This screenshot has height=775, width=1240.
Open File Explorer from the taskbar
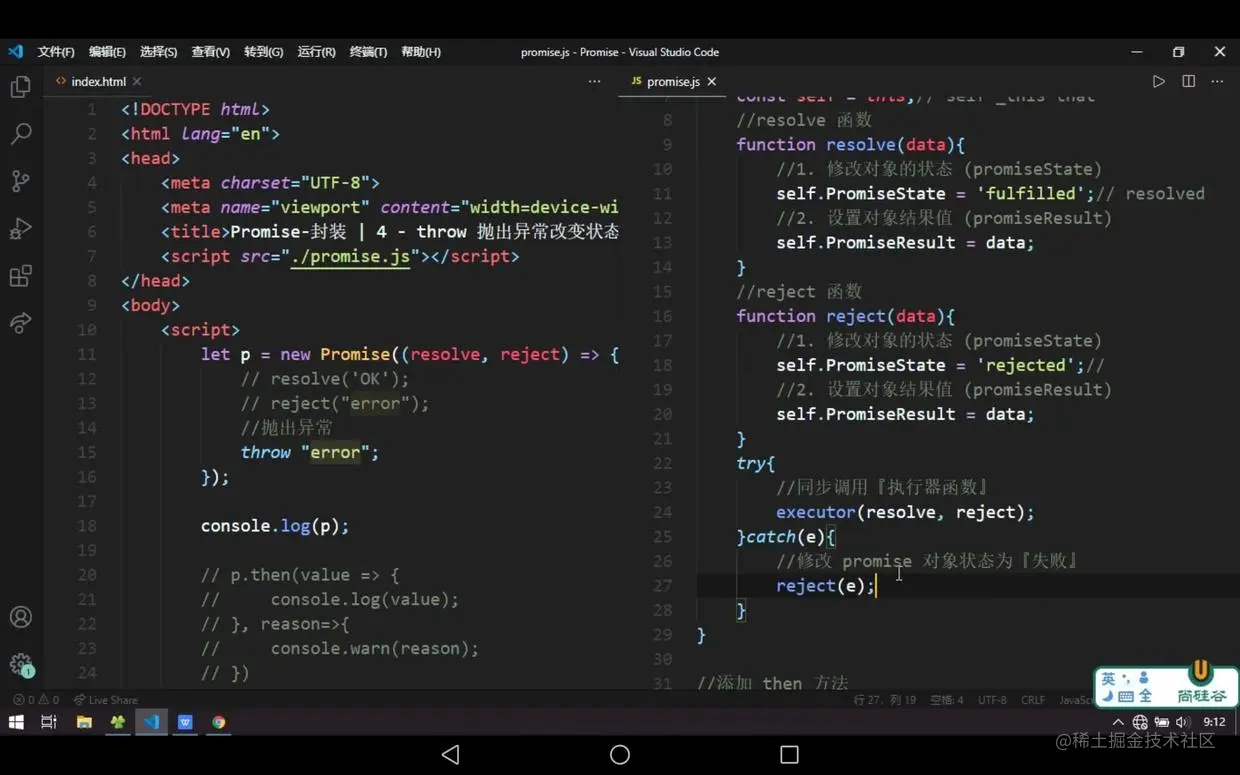[x=84, y=721]
